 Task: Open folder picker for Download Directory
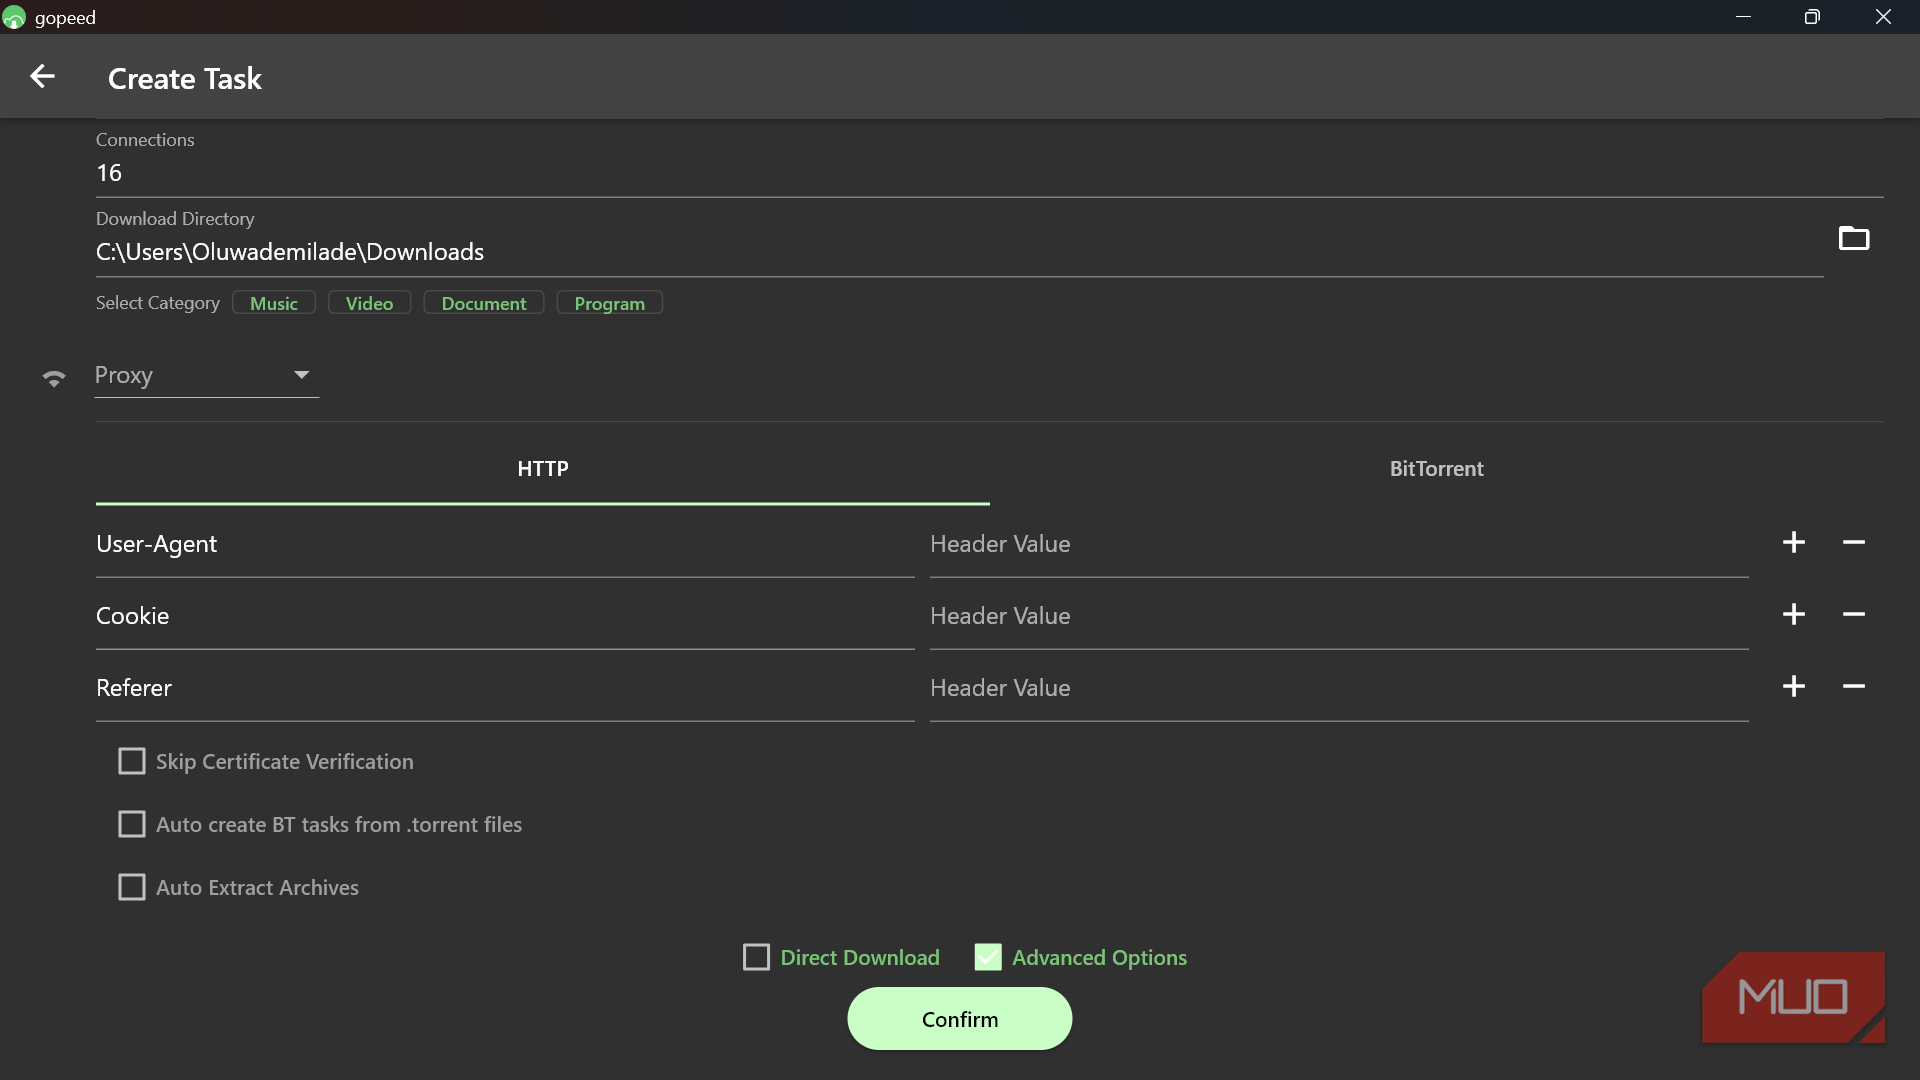tap(1854, 238)
